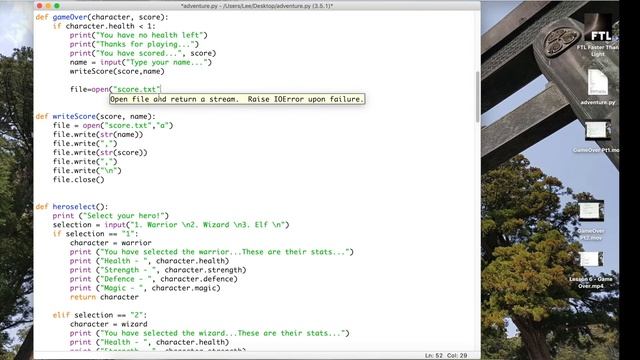The width and height of the screenshot is (640, 360).
Task: Click the 'file.write(str(name))' line
Action: pyautogui.click(x=98, y=134)
